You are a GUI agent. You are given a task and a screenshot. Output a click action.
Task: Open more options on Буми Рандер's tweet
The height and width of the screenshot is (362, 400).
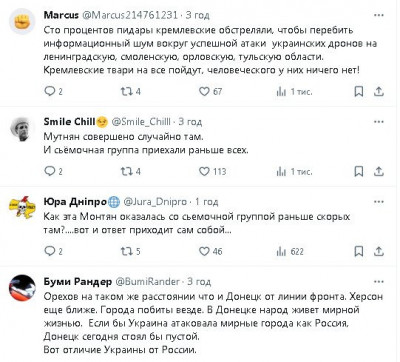click(379, 282)
